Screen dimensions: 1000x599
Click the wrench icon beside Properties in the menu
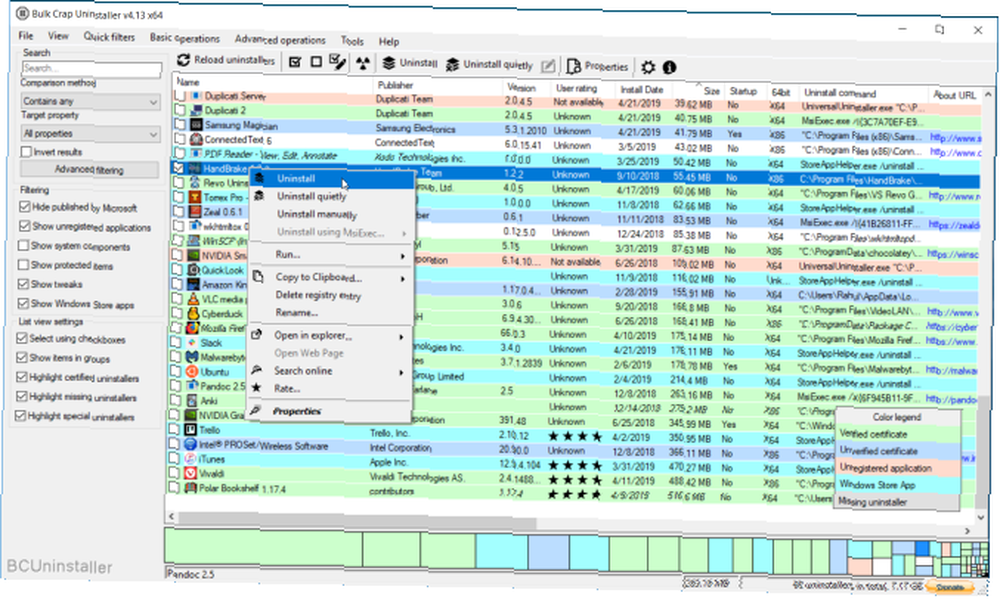pos(256,410)
